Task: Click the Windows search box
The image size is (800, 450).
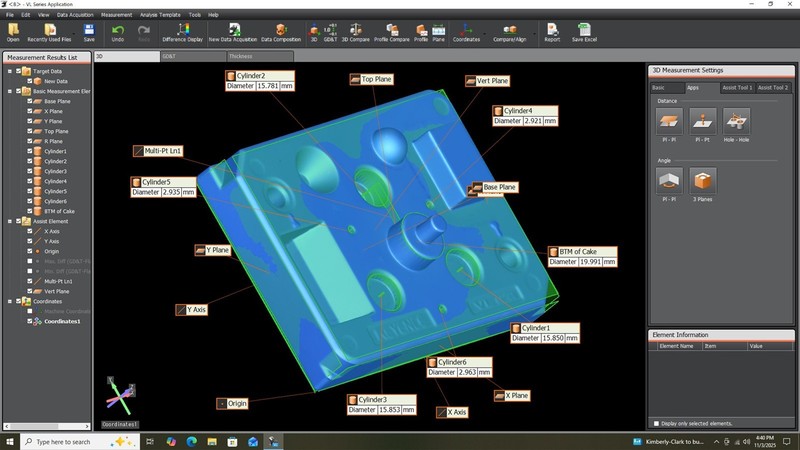Action: point(80,441)
